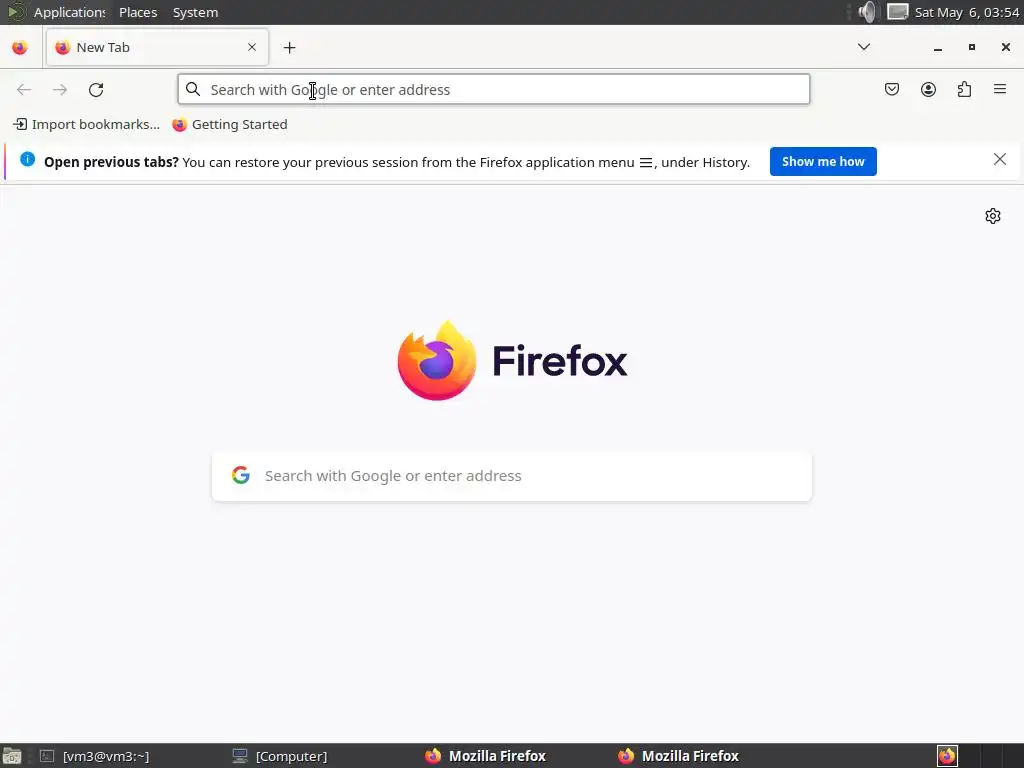This screenshot has height=768, width=1024.
Task: Switch to the second Mozilla Firefox taskbar entry
Action: click(679, 756)
